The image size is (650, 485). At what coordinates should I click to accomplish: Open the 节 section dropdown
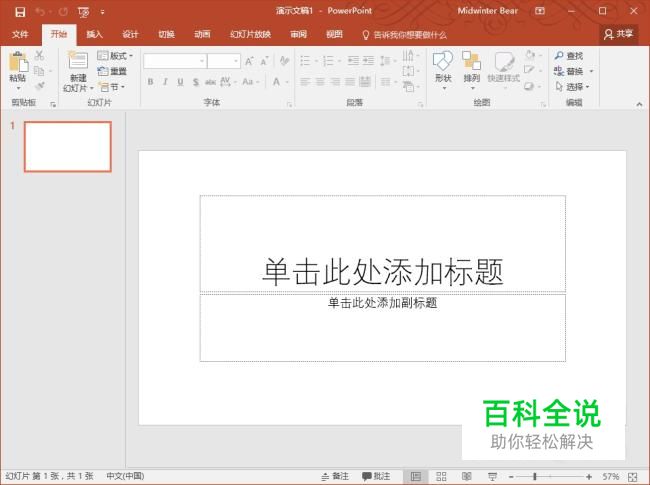tap(112, 87)
